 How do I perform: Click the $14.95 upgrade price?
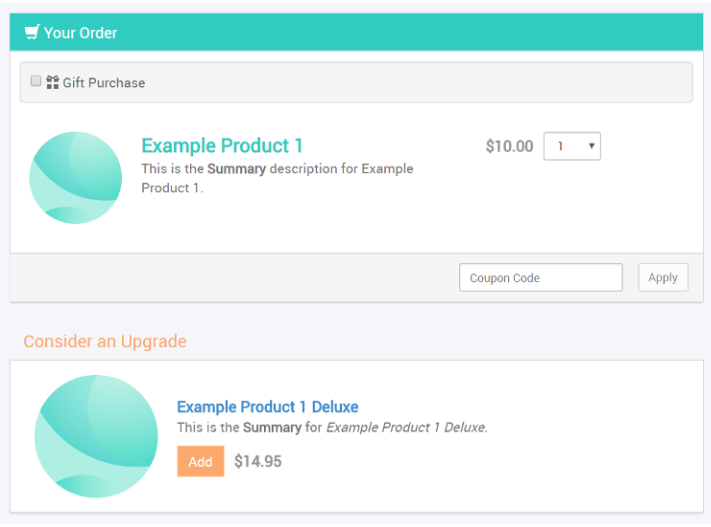tap(258, 462)
